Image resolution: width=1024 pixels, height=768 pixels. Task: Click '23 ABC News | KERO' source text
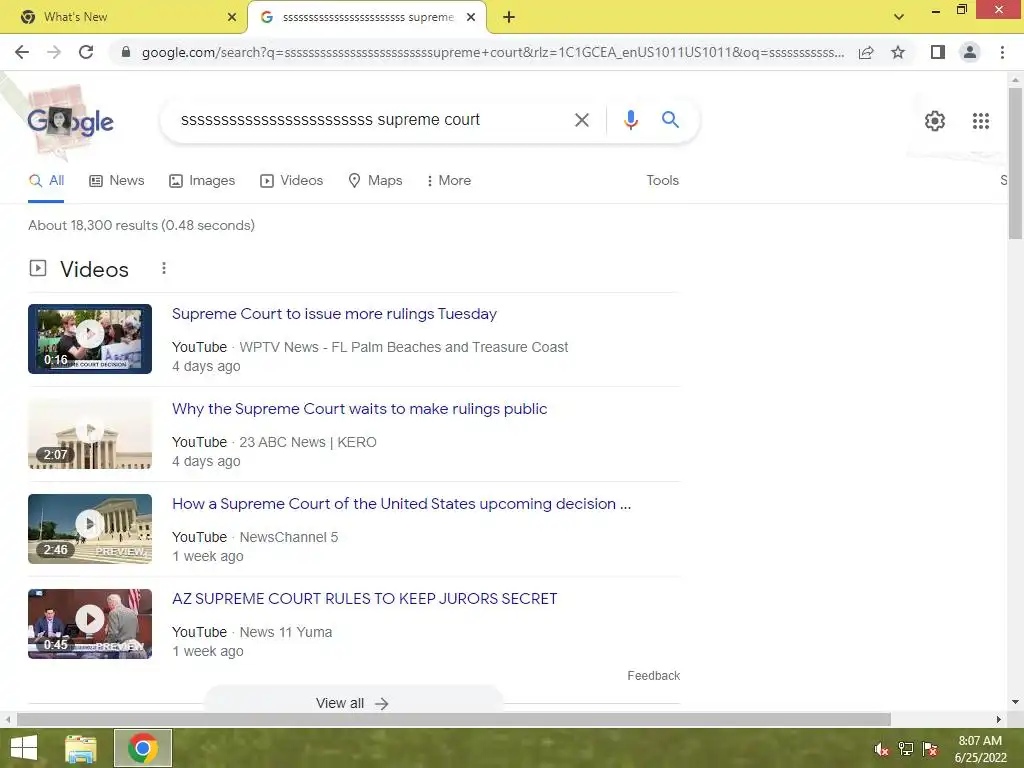click(308, 442)
